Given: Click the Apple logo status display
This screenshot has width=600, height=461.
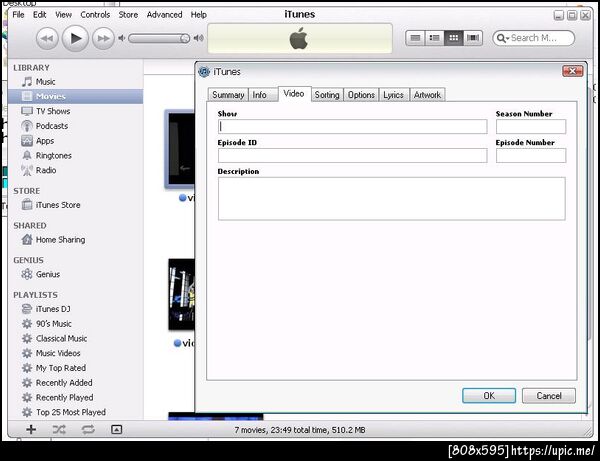Looking at the screenshot, I should pyautogui.click(x=300, y=38).
